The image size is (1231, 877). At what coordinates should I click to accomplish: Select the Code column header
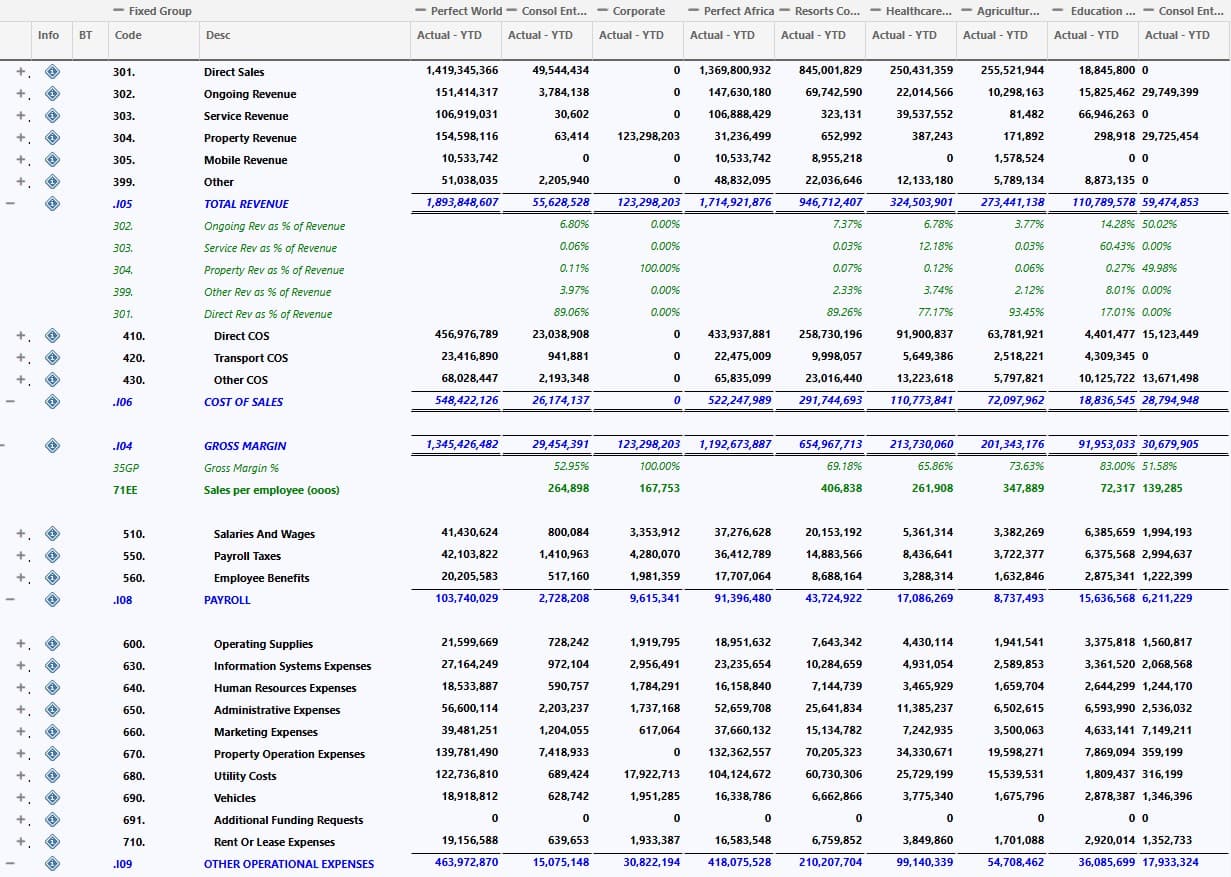pos(128,35)
